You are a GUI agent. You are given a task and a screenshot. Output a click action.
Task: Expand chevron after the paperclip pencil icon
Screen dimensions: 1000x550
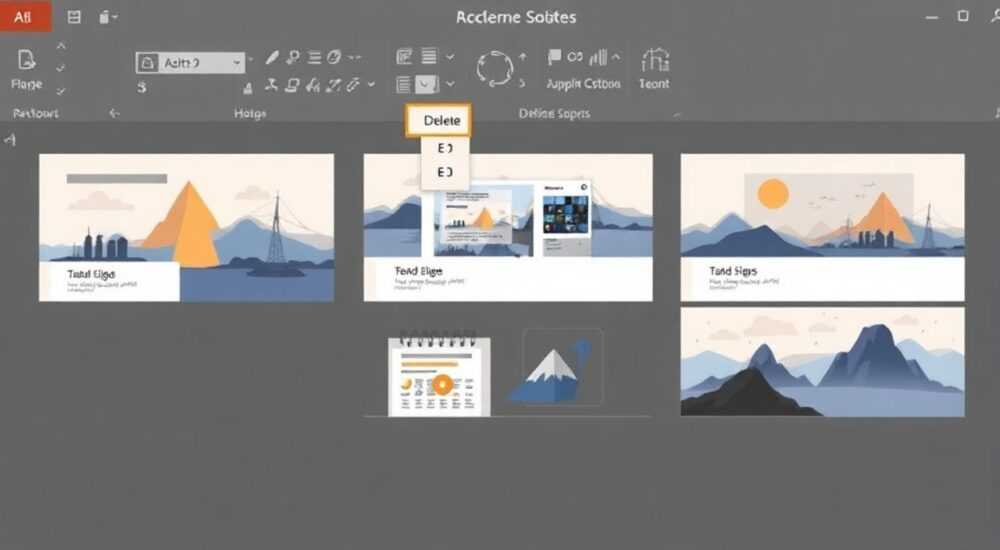[372, 84]
